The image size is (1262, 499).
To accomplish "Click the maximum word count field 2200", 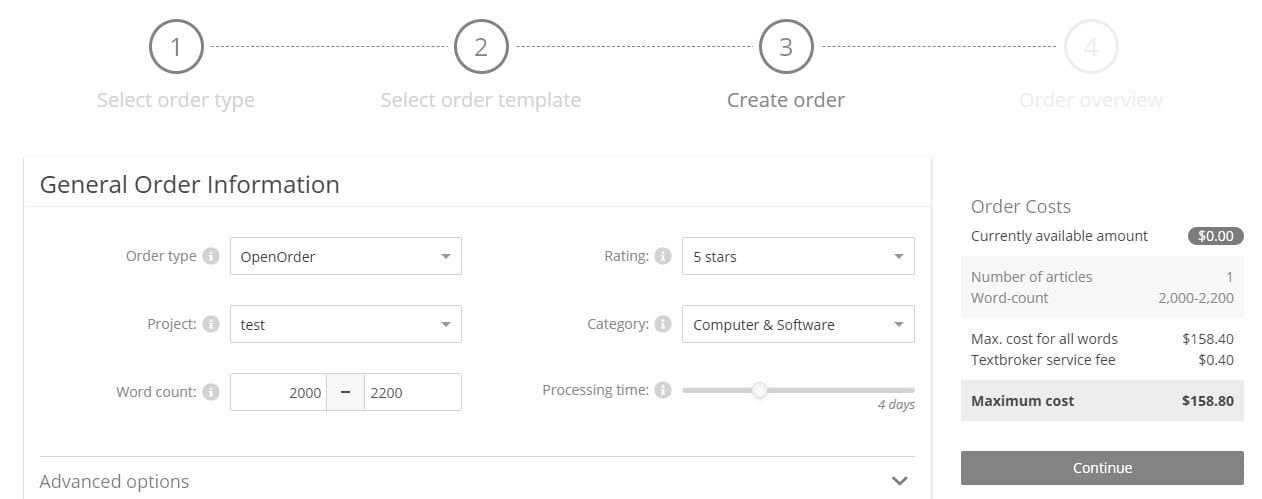I will click(413, 392).
